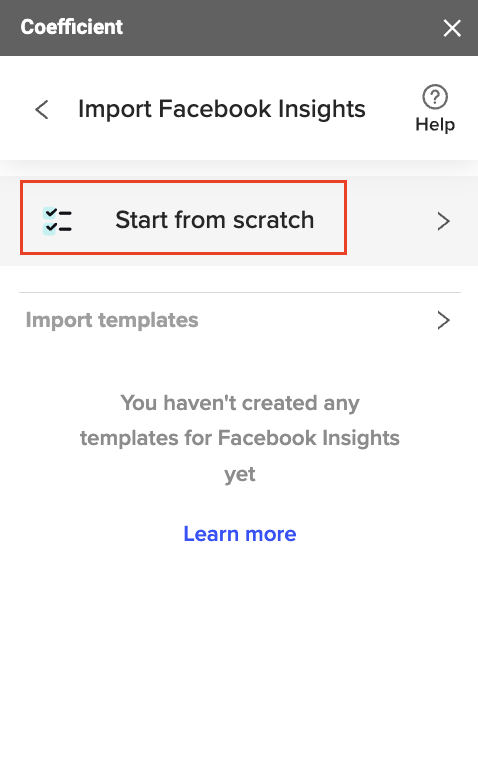This screenshot has height=774, width=478.
Task: Follow the Learn more link
Action: [x=239, y=534]
